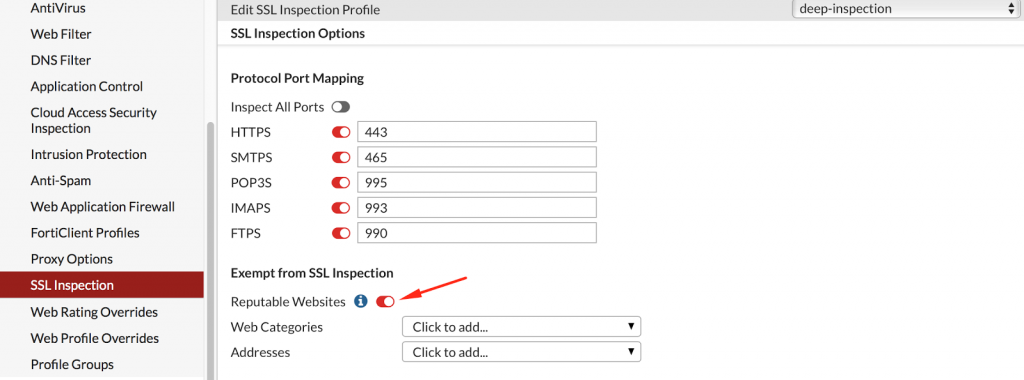Screen dimensions: 1024x380
Task: Toggle FTPS inspection switch
Action: point(341,233)
